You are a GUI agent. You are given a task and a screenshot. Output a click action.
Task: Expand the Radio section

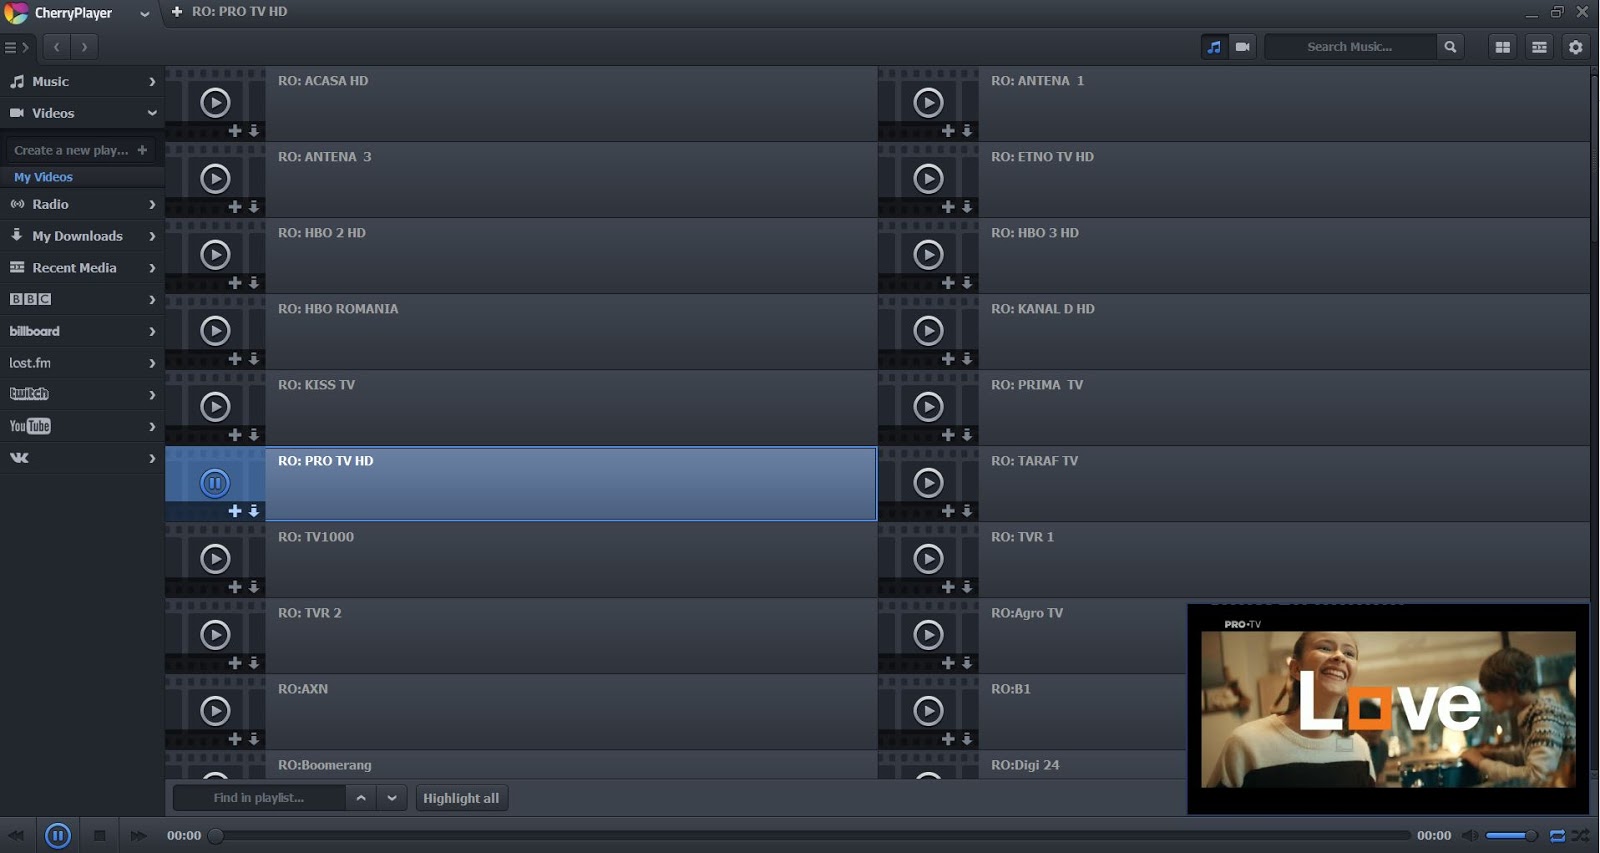coord(82,204)
